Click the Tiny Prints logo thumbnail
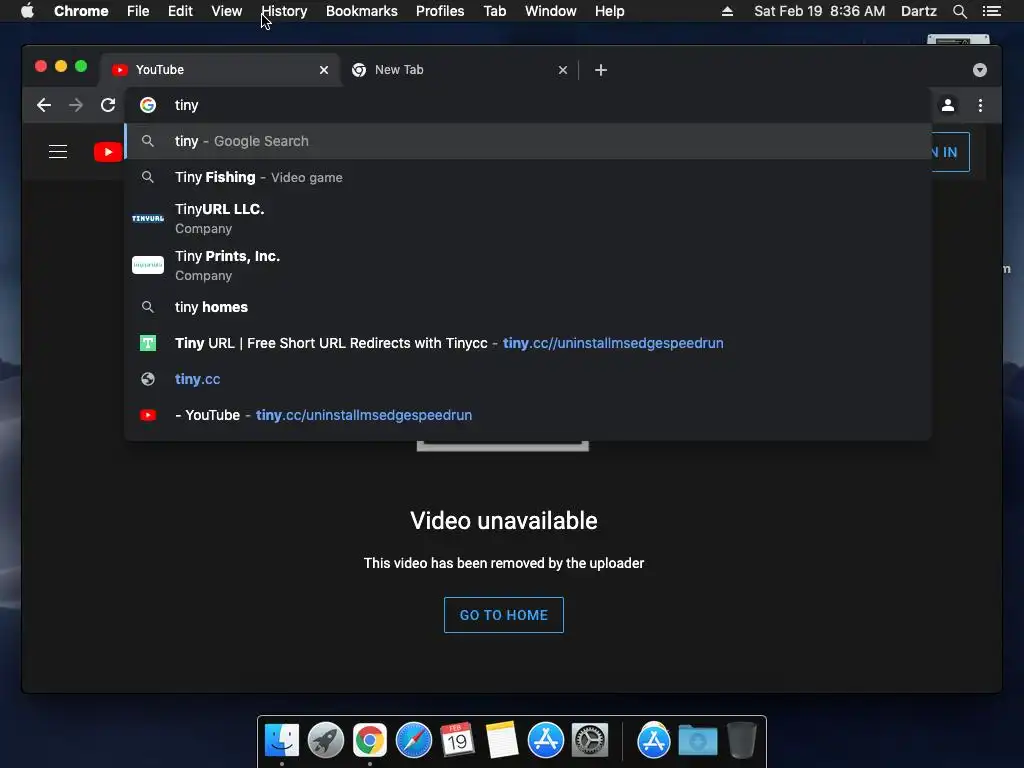 click(x=148, y=264)
